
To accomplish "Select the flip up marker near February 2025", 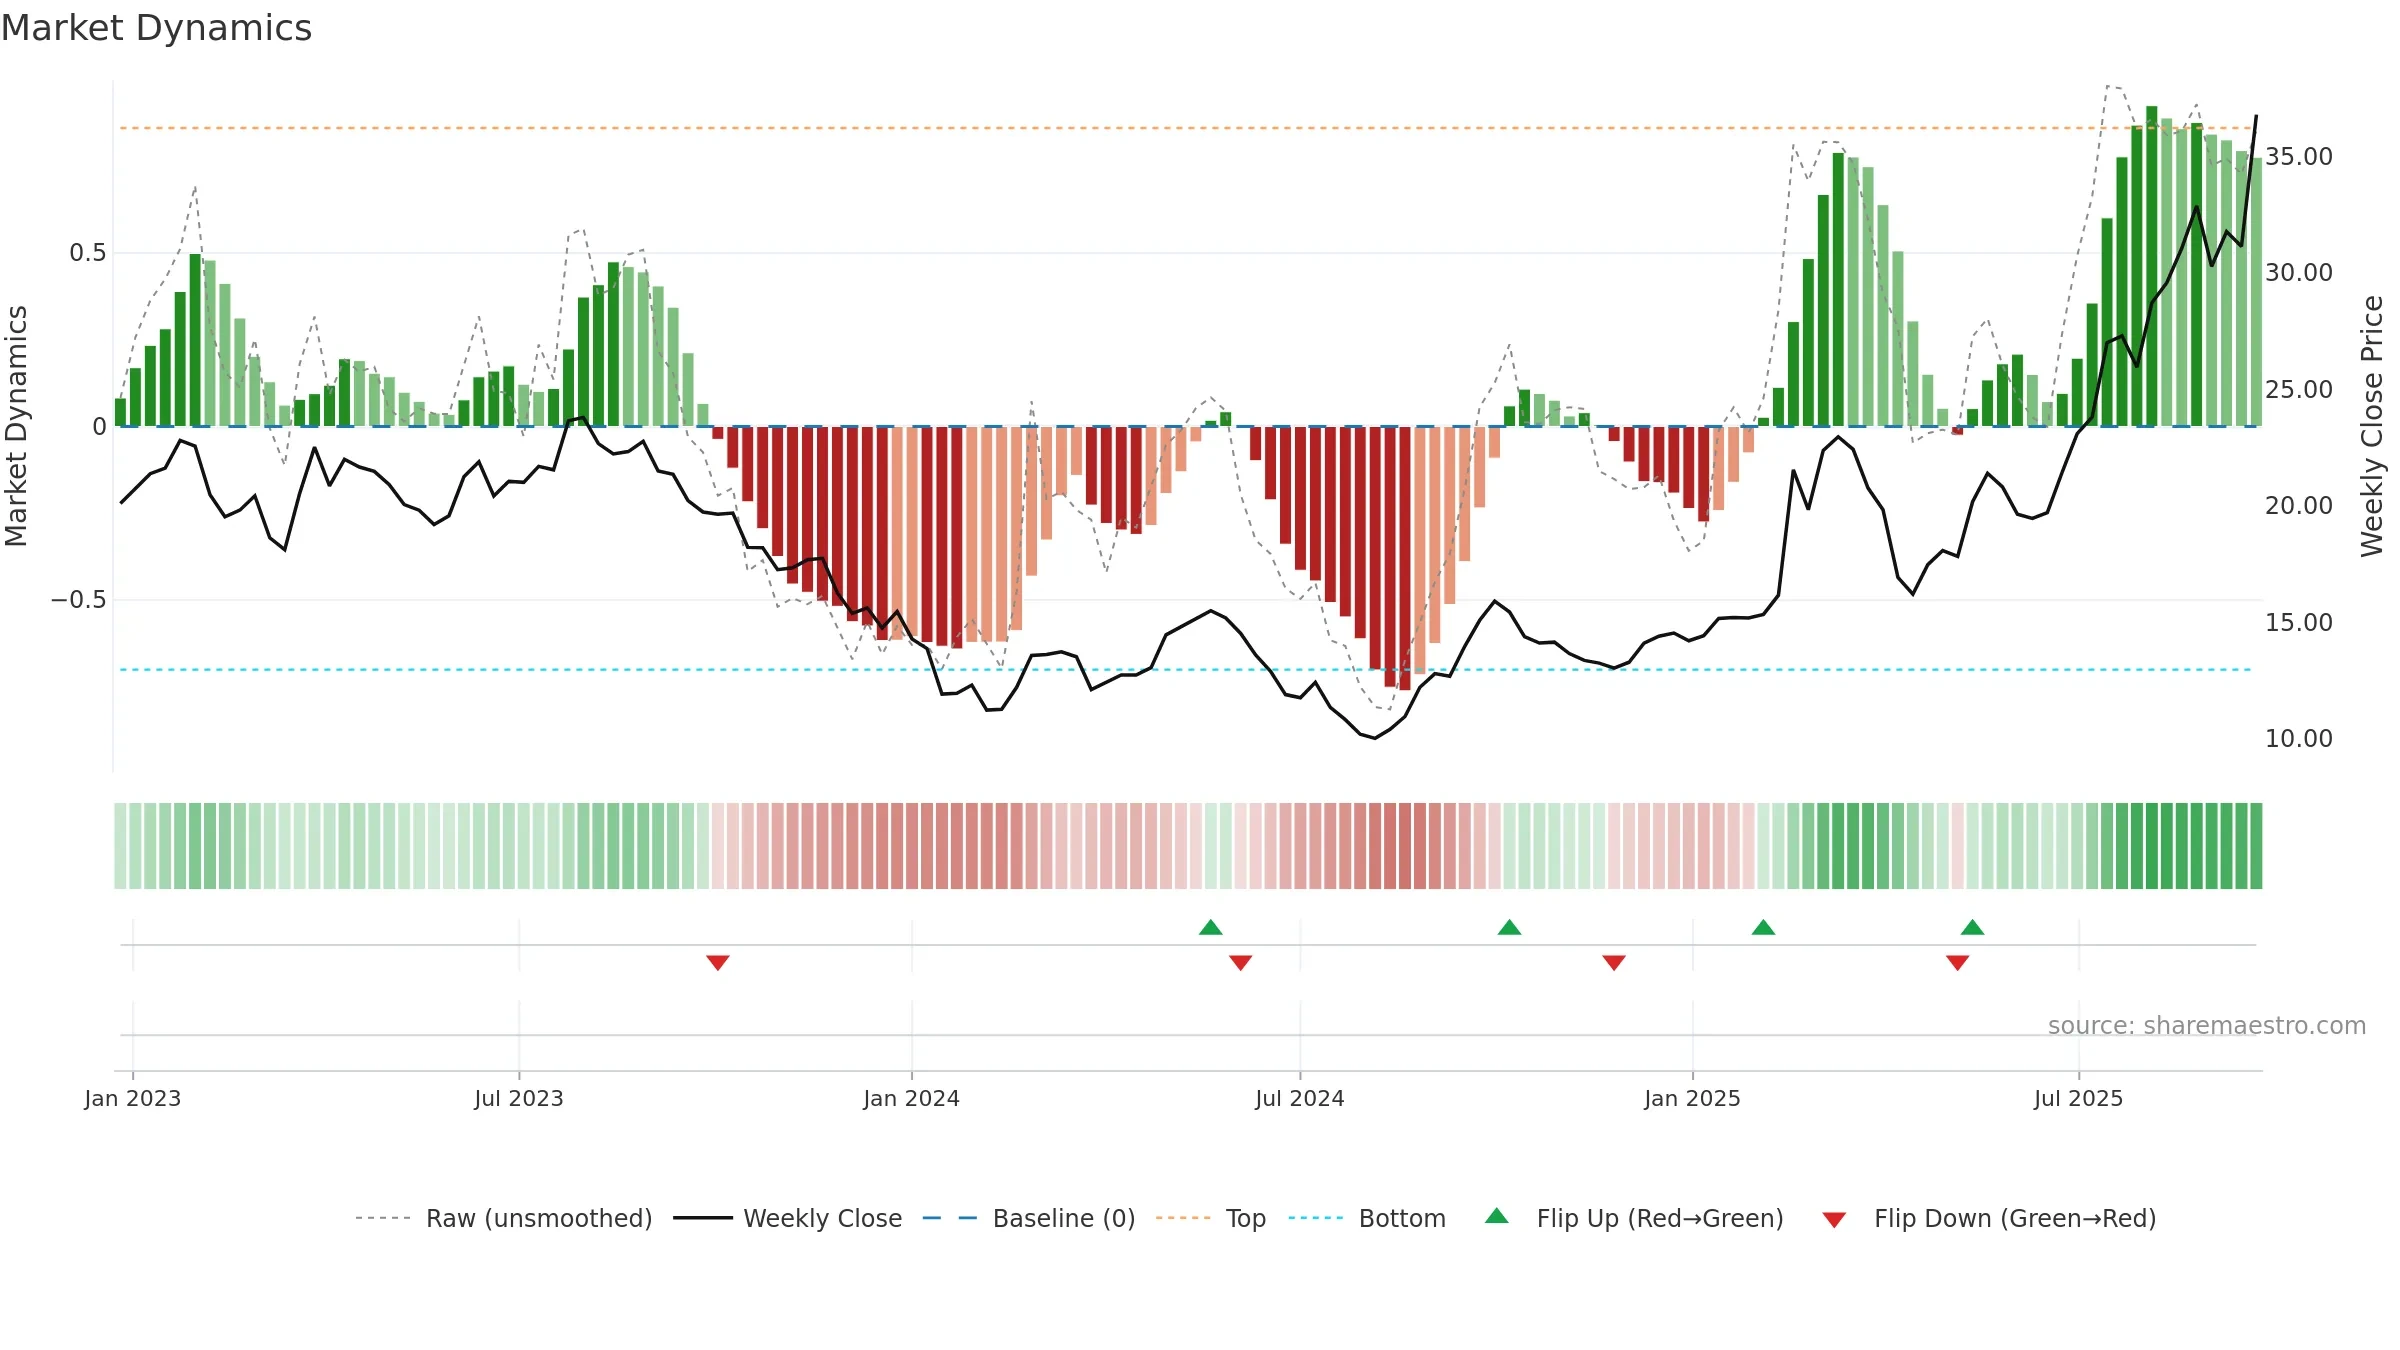I will click(1764, 927).
